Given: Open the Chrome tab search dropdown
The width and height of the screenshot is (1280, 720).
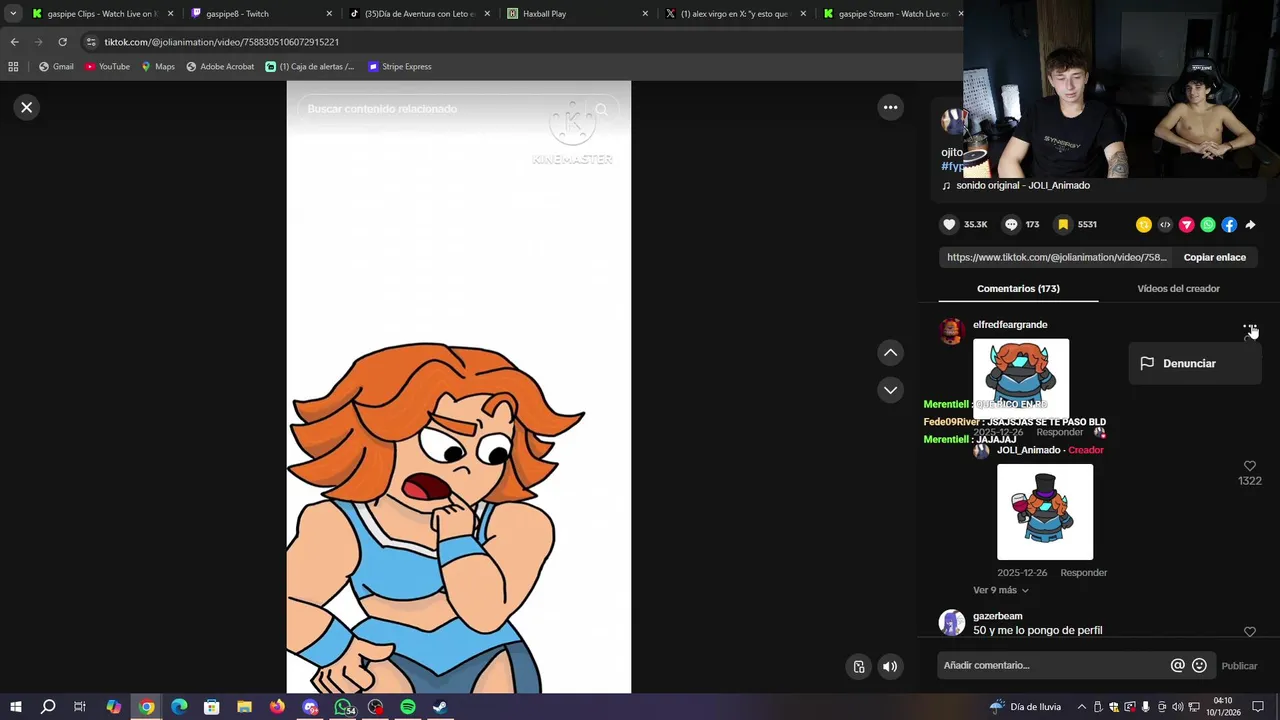Looking at the screenshot, I should click(13, 14).
